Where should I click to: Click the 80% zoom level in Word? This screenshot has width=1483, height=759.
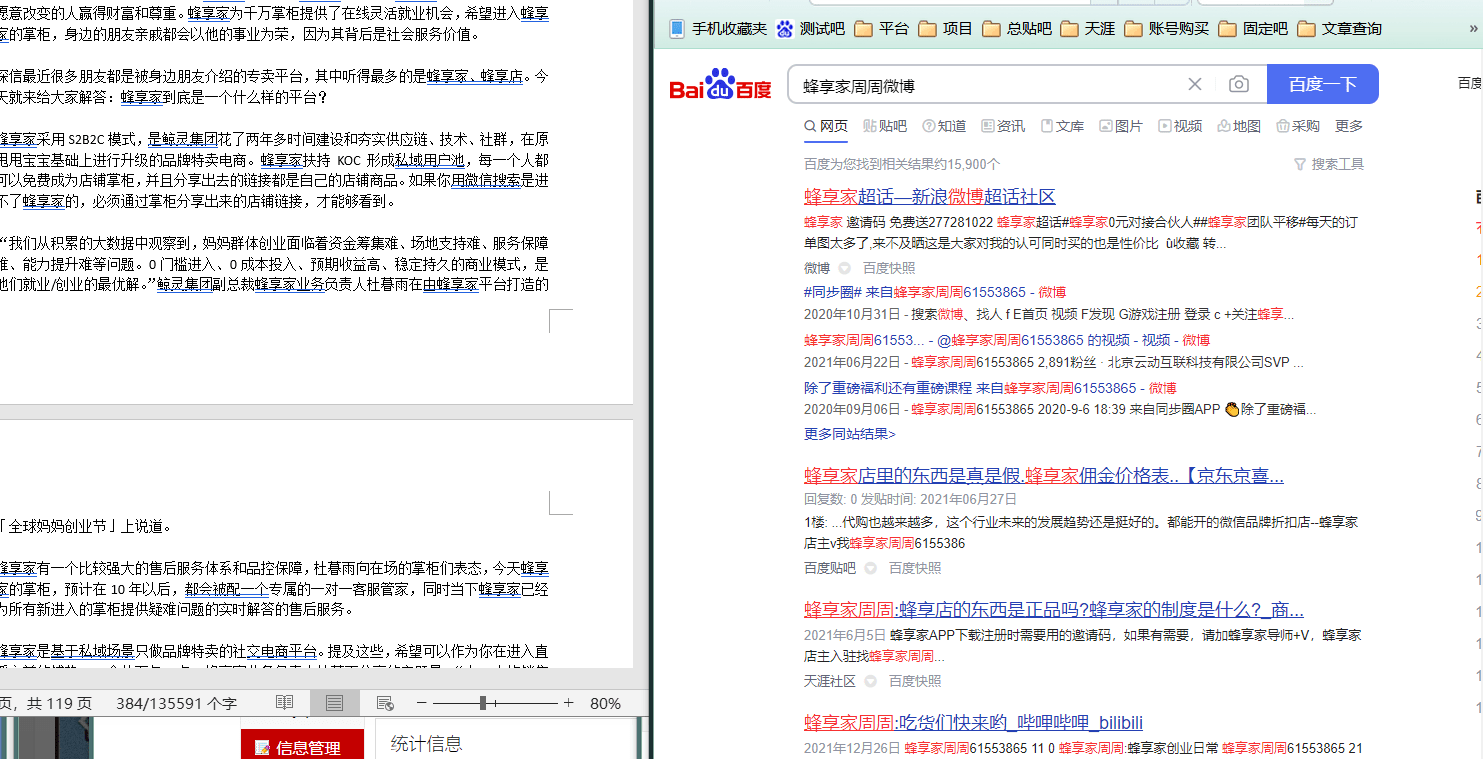coord(605,703)
